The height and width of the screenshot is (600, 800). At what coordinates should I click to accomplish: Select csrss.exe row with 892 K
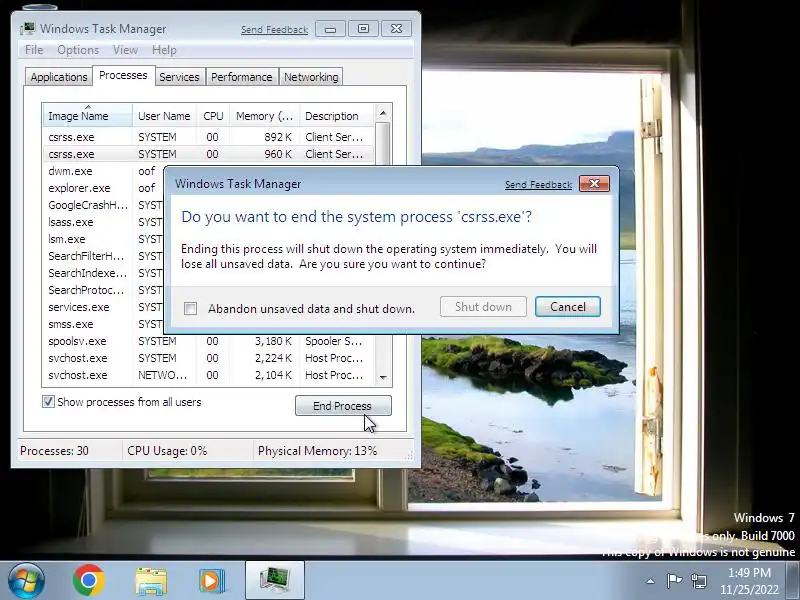tap(208, 137)
